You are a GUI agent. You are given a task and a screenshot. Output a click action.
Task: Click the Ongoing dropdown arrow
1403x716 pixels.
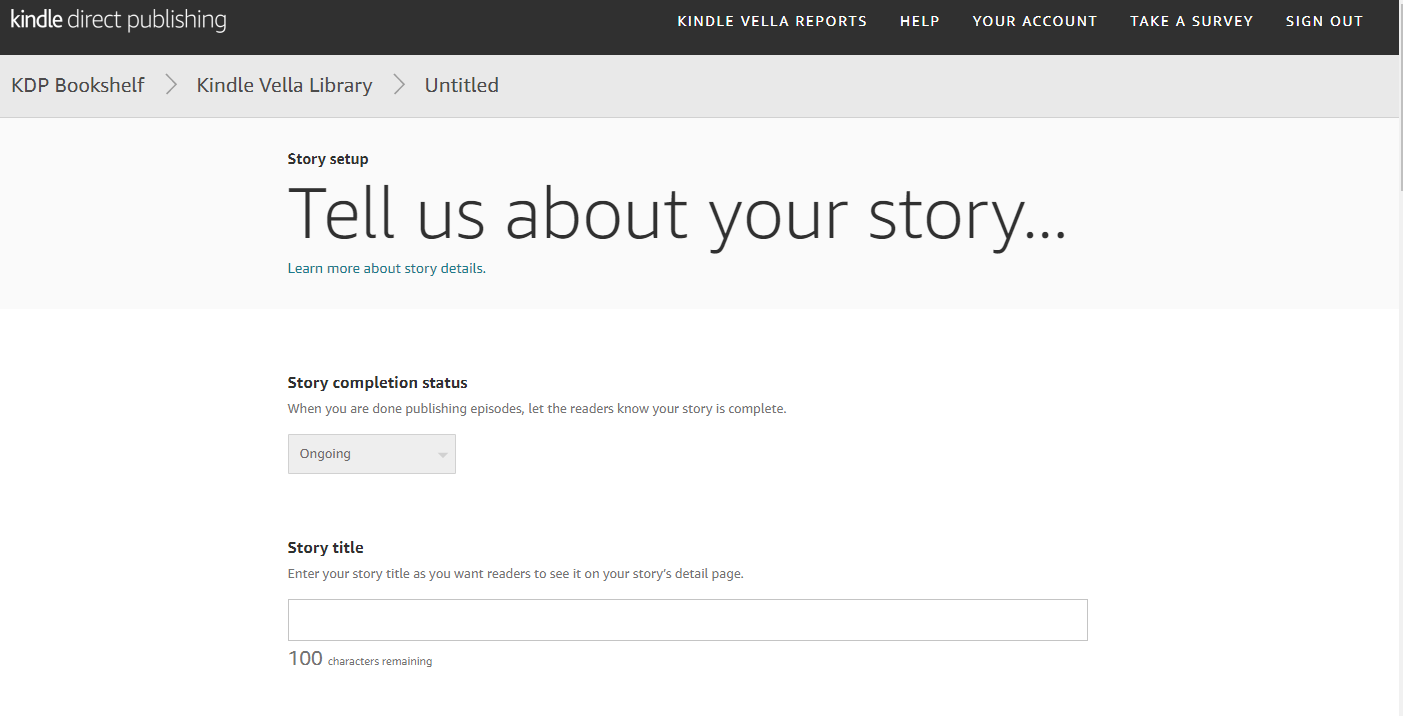click(x=442, y=455)
